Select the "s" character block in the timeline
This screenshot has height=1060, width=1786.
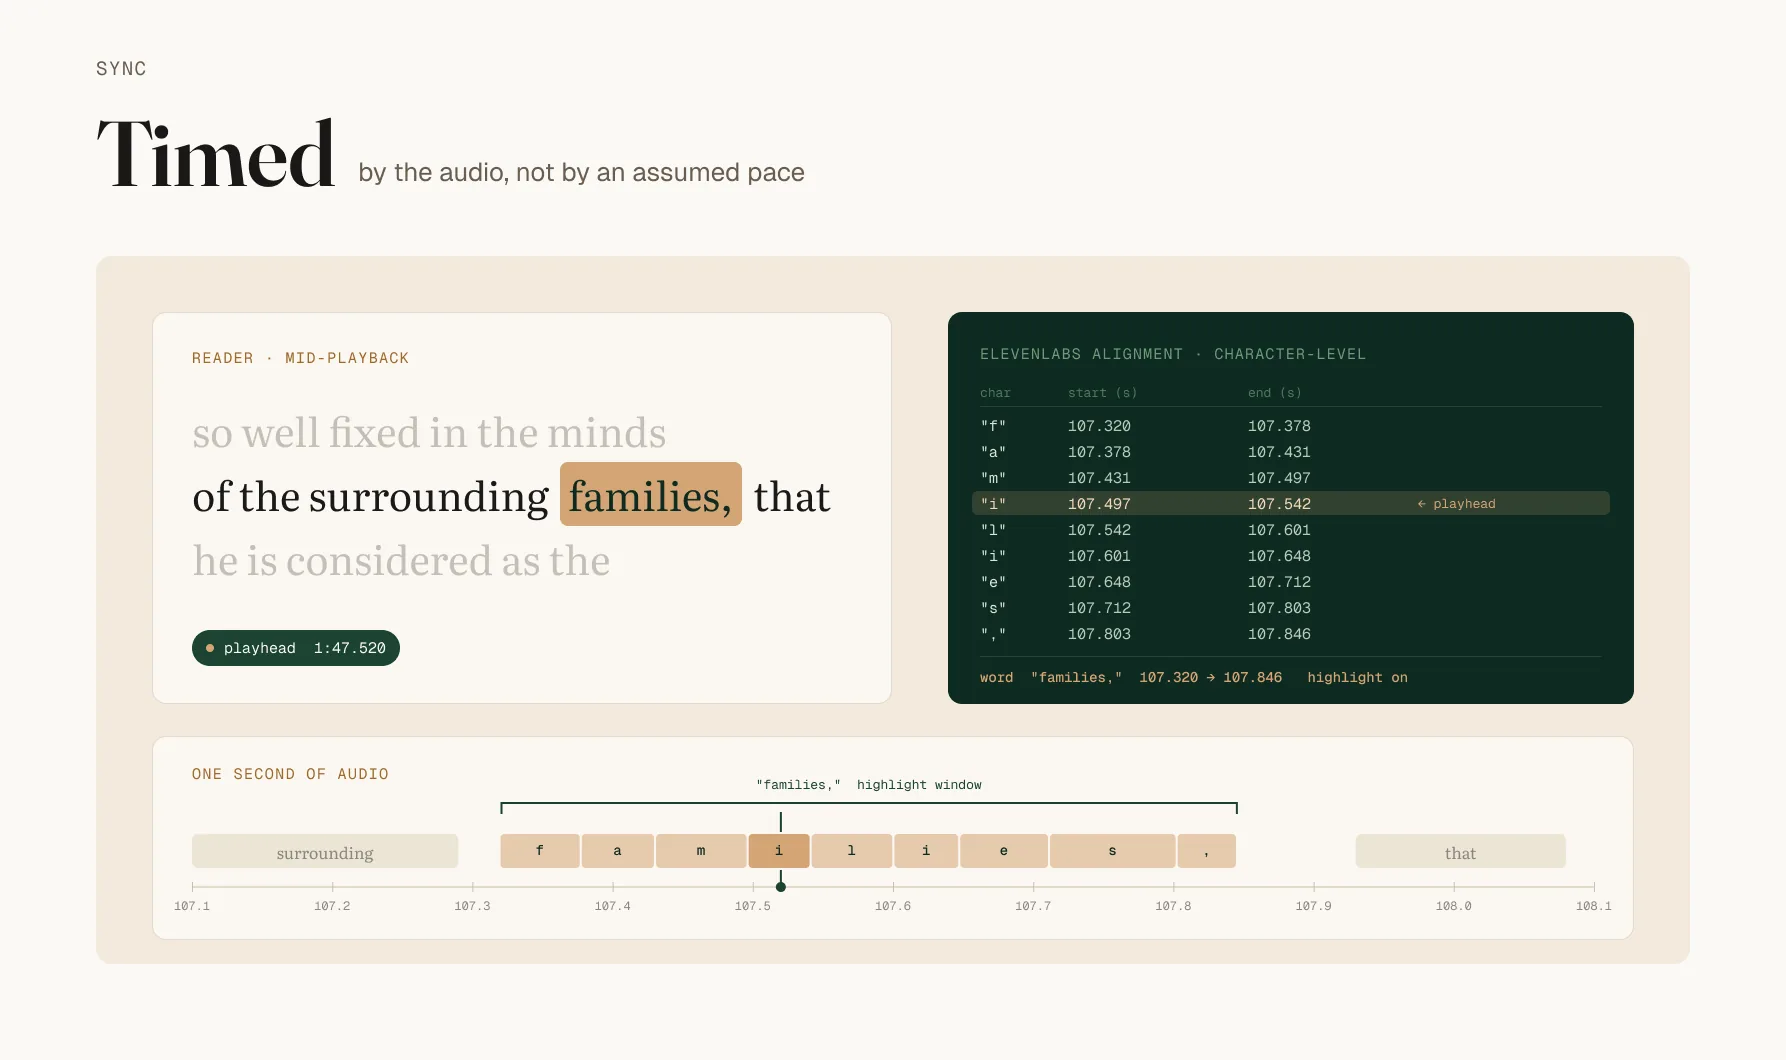[1112, 851]
